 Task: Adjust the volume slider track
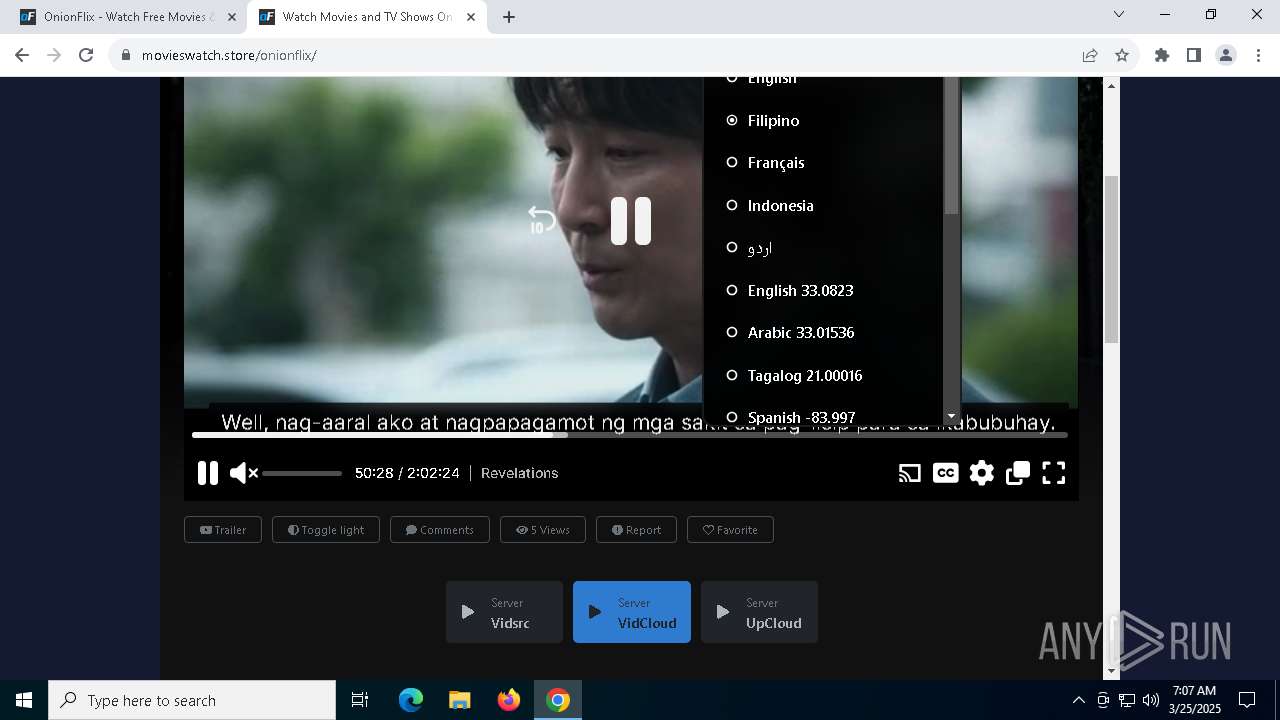(302, 473)
